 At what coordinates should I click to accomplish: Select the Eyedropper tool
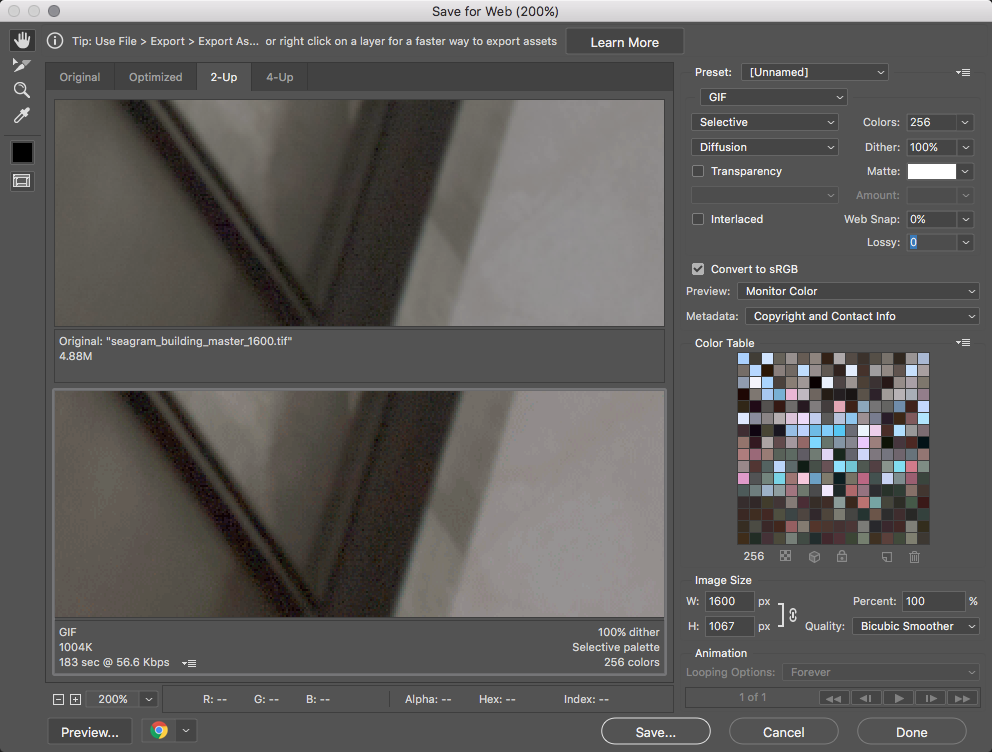pos(22,116)
